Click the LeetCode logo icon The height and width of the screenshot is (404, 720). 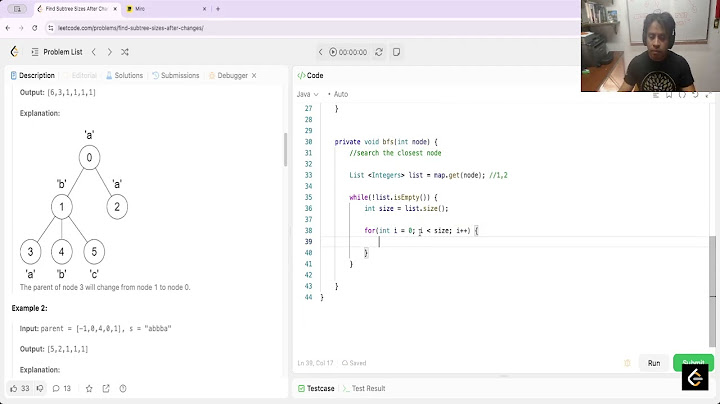click(15, 52)
